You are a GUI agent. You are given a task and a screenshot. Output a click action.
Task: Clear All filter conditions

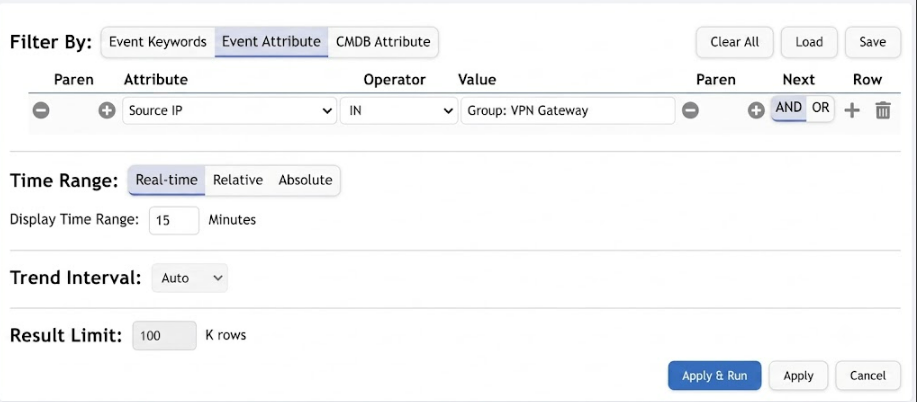[x=735, y=42]
